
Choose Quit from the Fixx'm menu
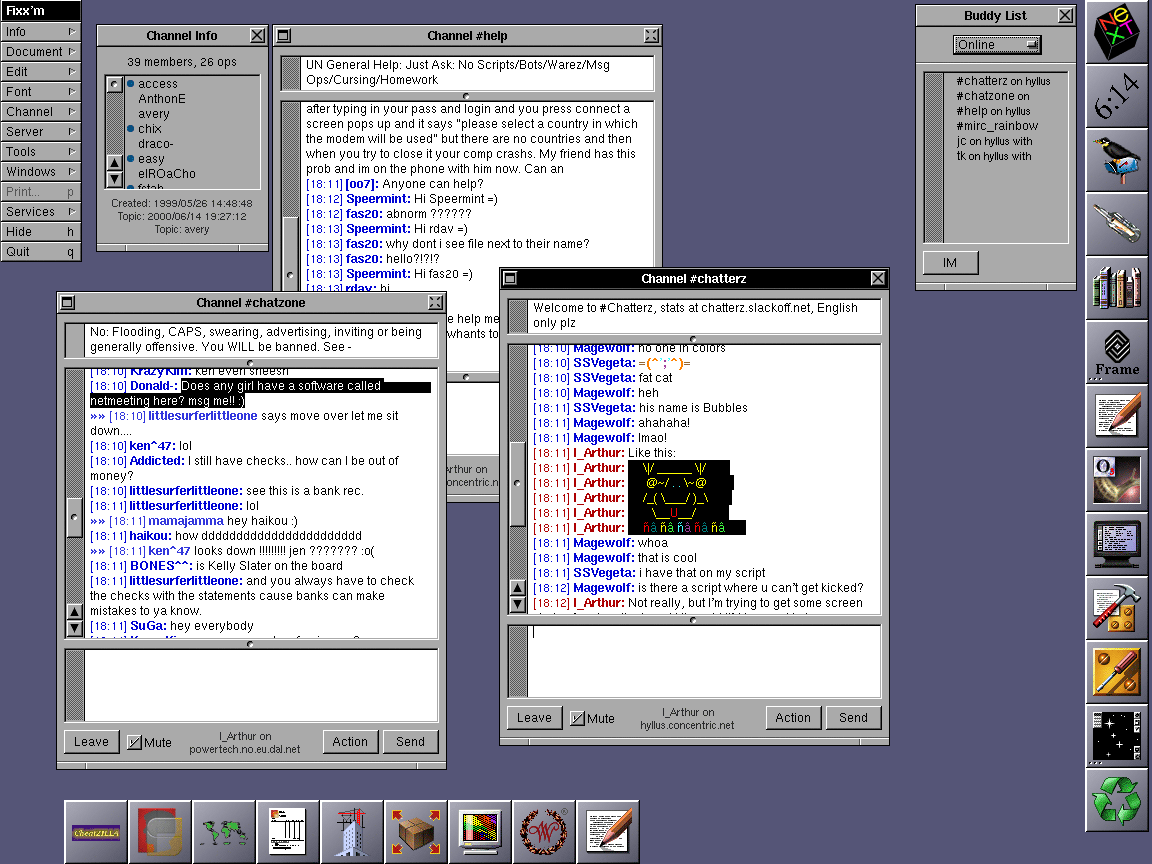(40, 251)
